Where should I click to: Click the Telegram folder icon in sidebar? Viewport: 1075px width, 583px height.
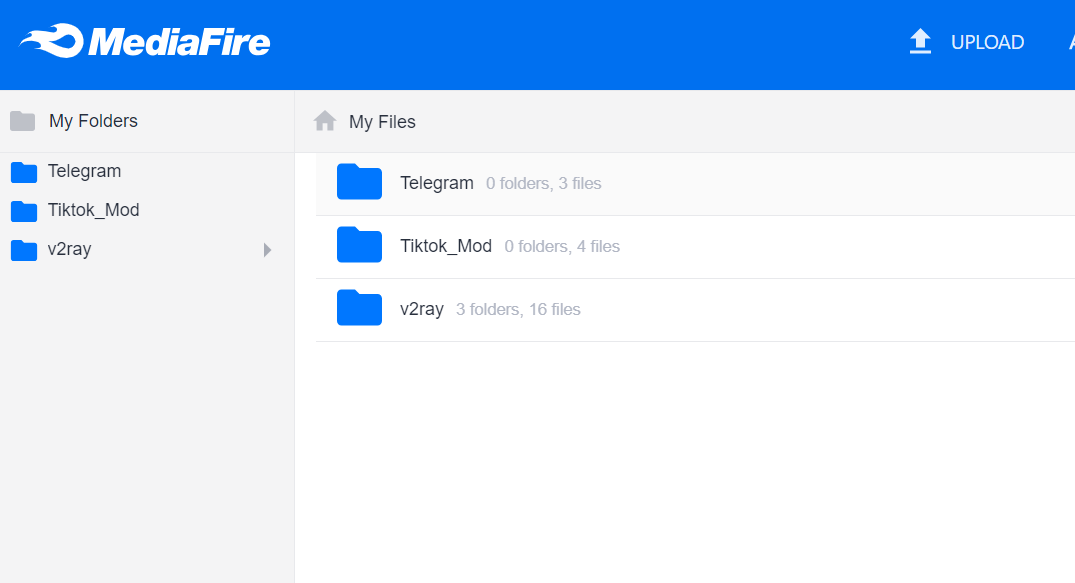point(24,172)
